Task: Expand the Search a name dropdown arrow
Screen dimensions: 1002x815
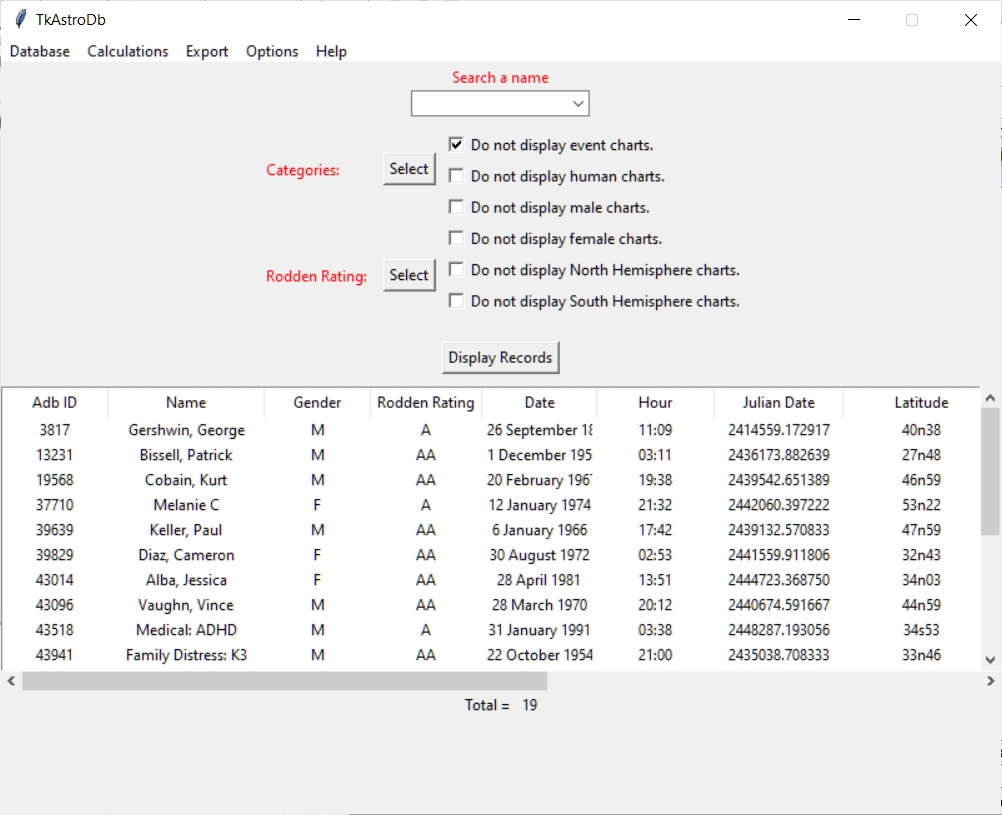Action: 578,104
